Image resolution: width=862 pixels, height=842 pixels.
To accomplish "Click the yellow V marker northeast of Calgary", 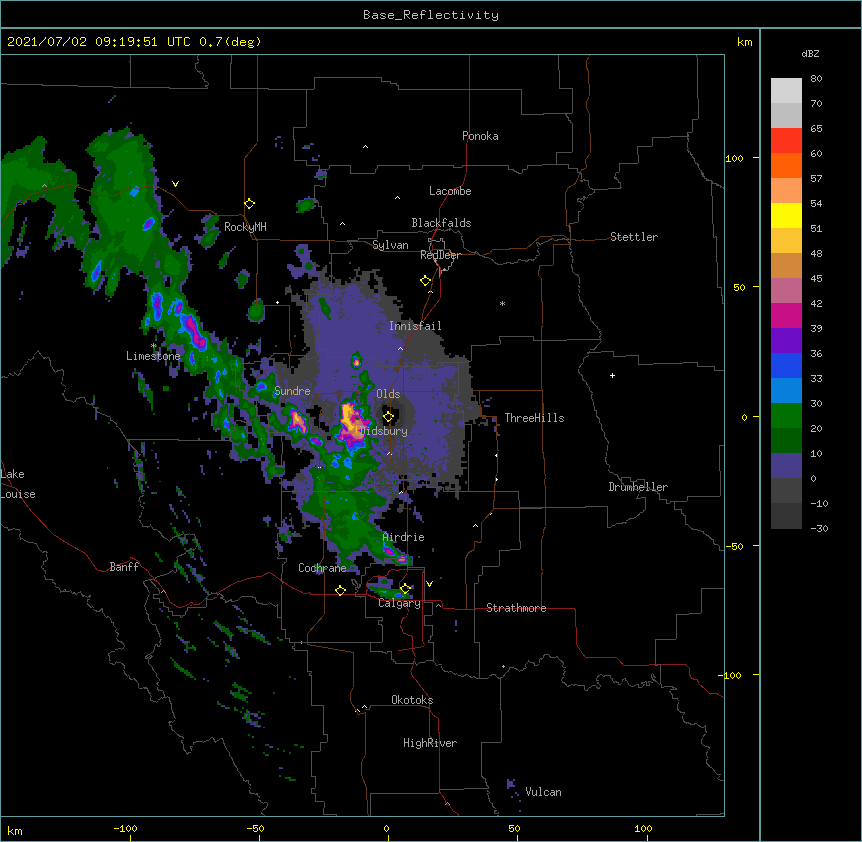I will tap(429, 584).
